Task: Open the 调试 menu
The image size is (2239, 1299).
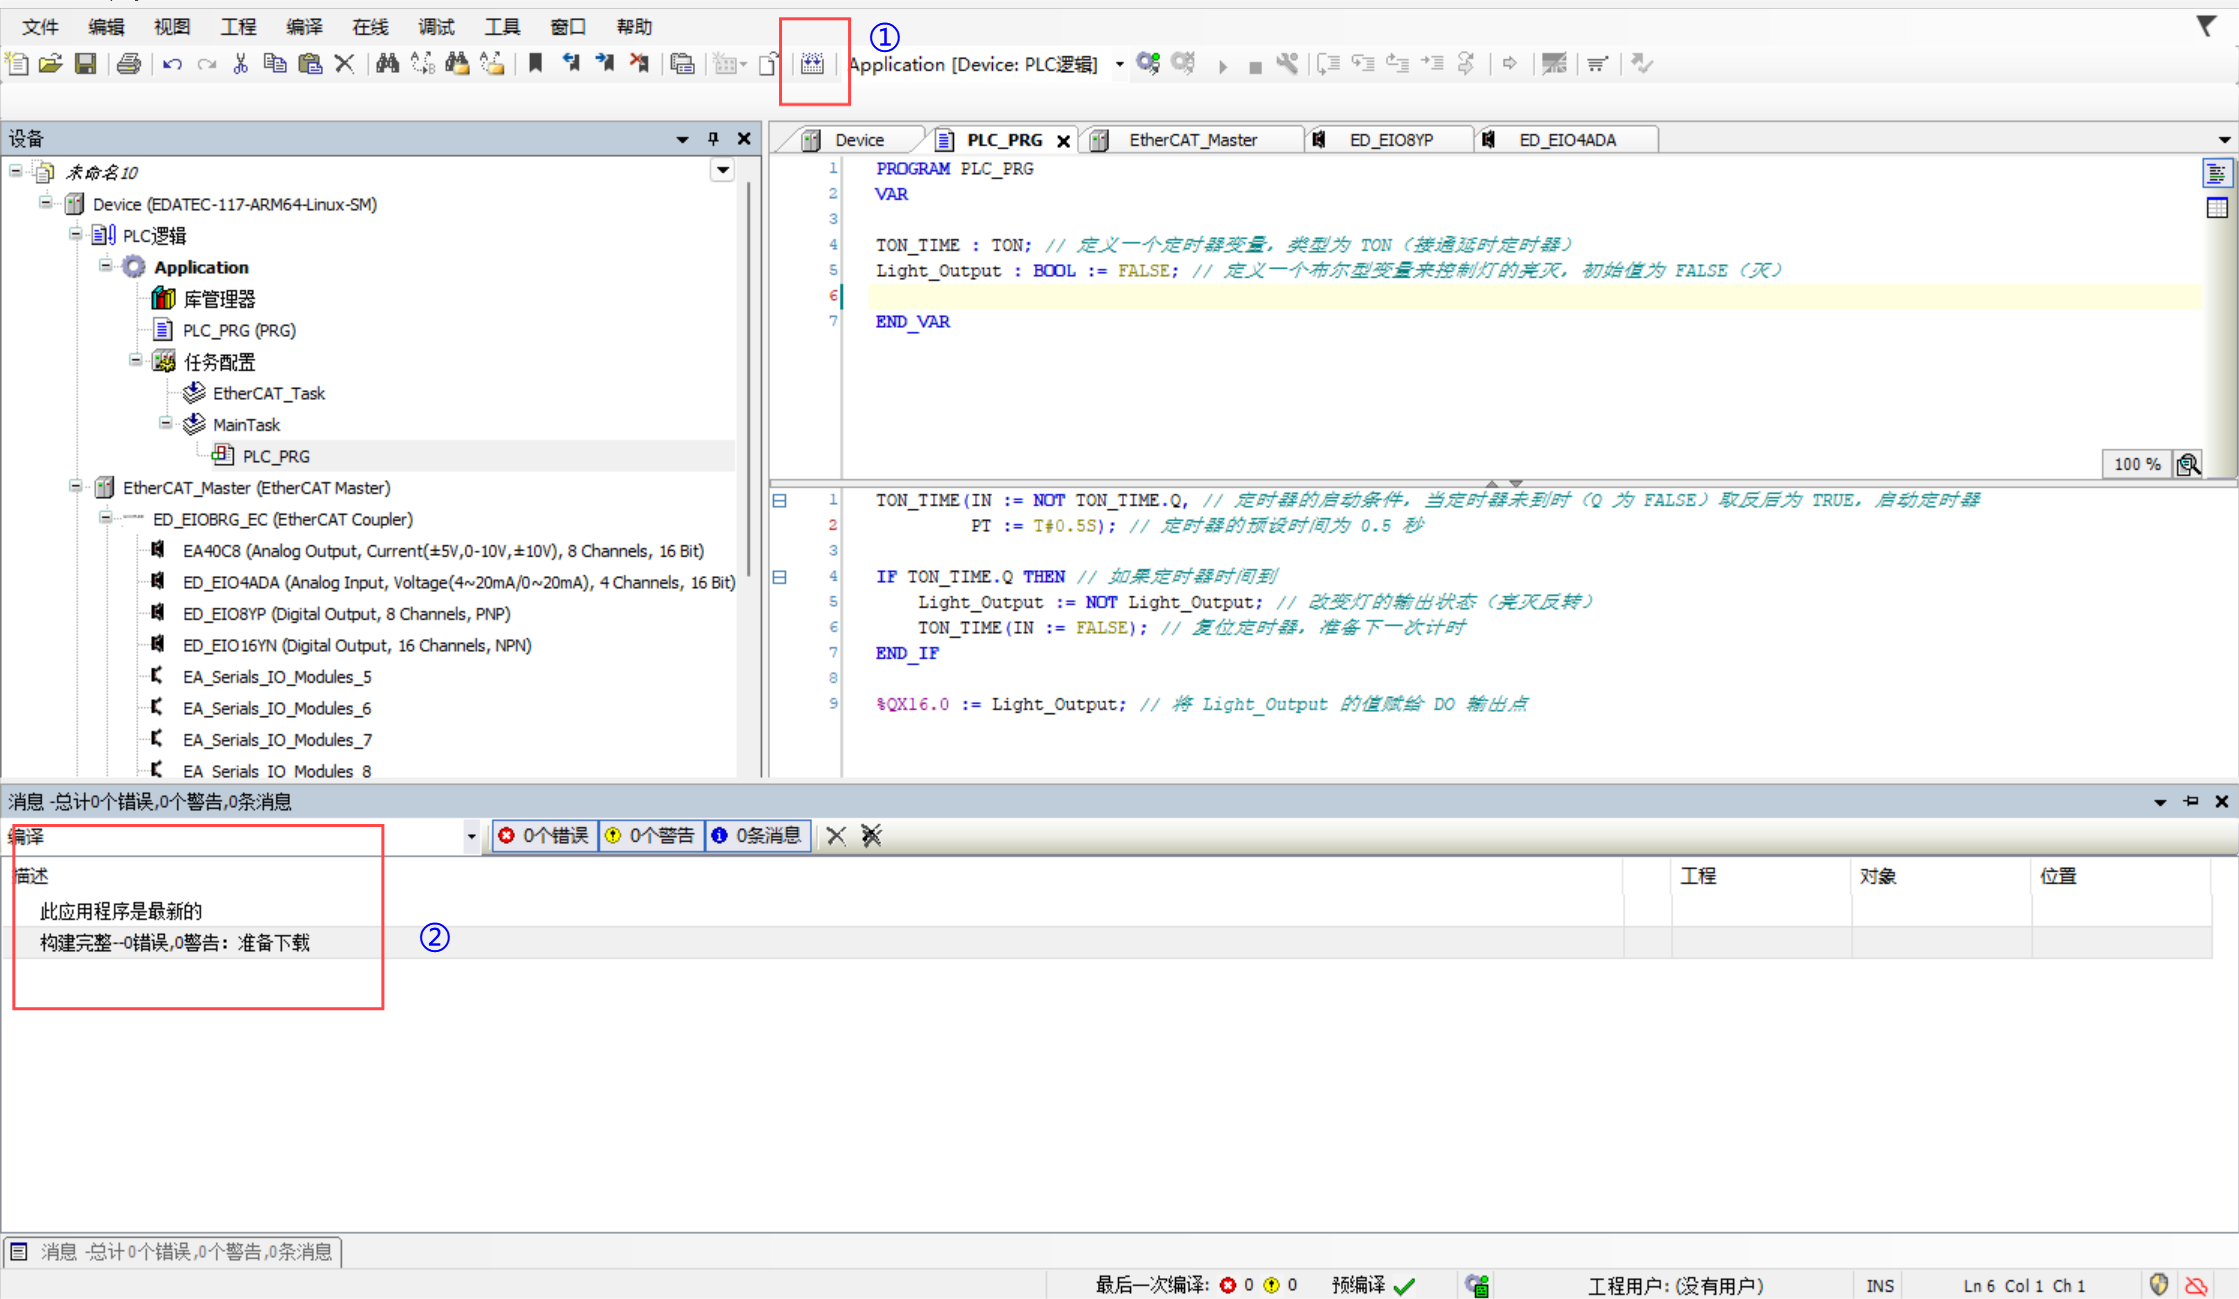Action: tap(436, 27)
